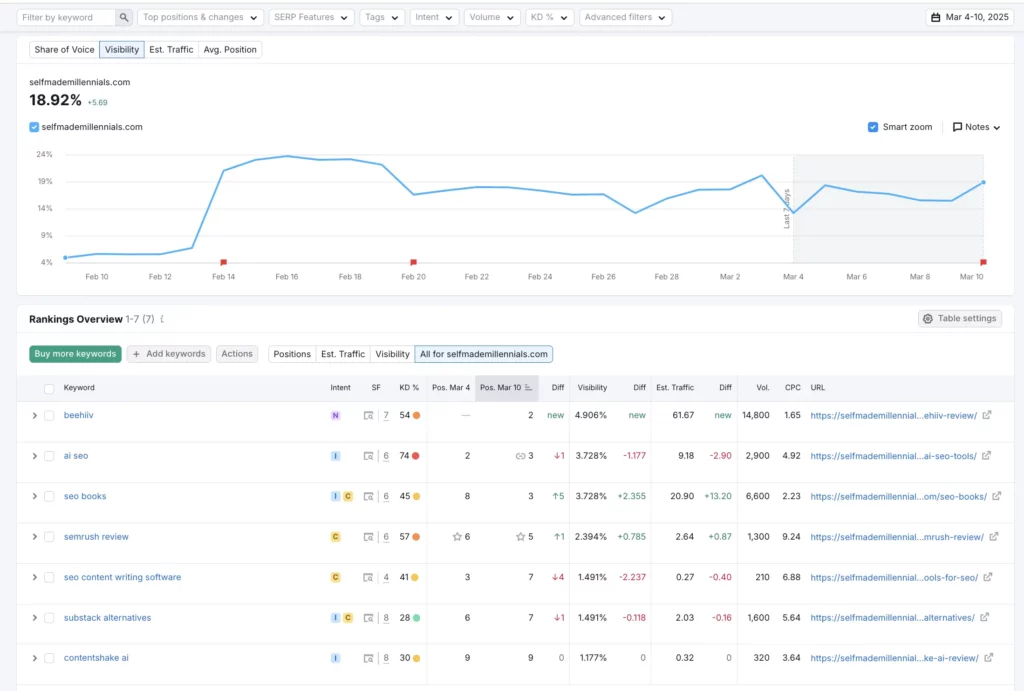Click the SERP features icon in beehiiv row
The image size is (1024, 691).
pyautogui.click(x=368, y=415)
